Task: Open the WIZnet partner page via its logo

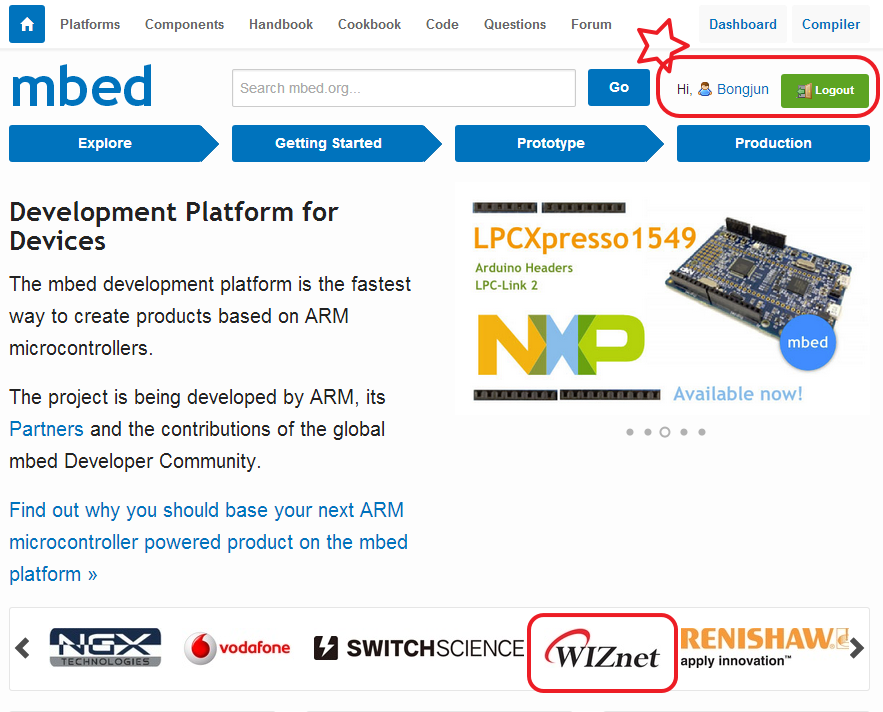Action: point(602,652)
